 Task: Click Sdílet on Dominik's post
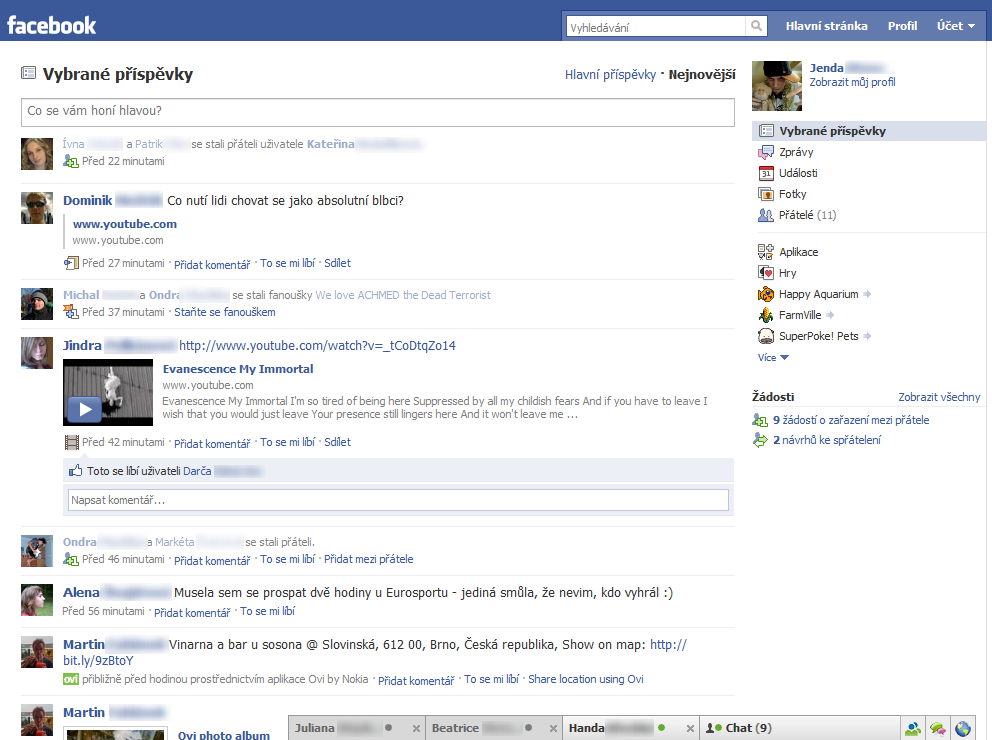pos(337,263)
